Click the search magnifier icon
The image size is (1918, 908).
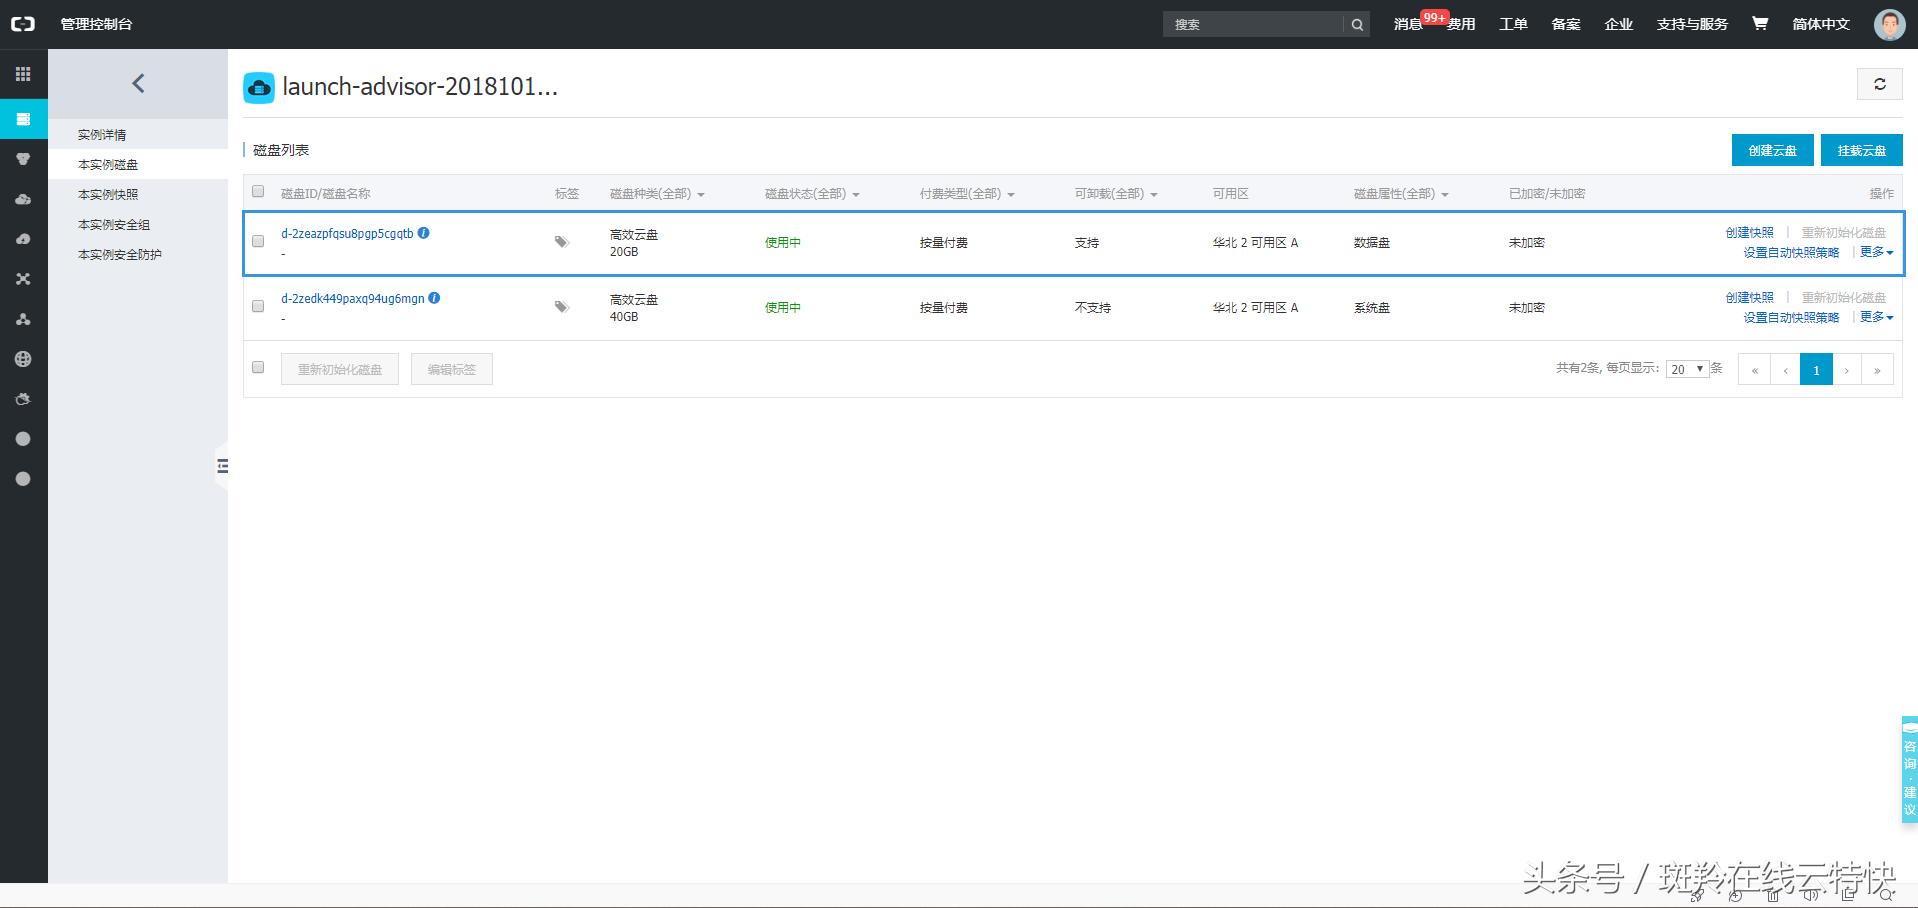pyautogui.click(x=1356, y=25)
